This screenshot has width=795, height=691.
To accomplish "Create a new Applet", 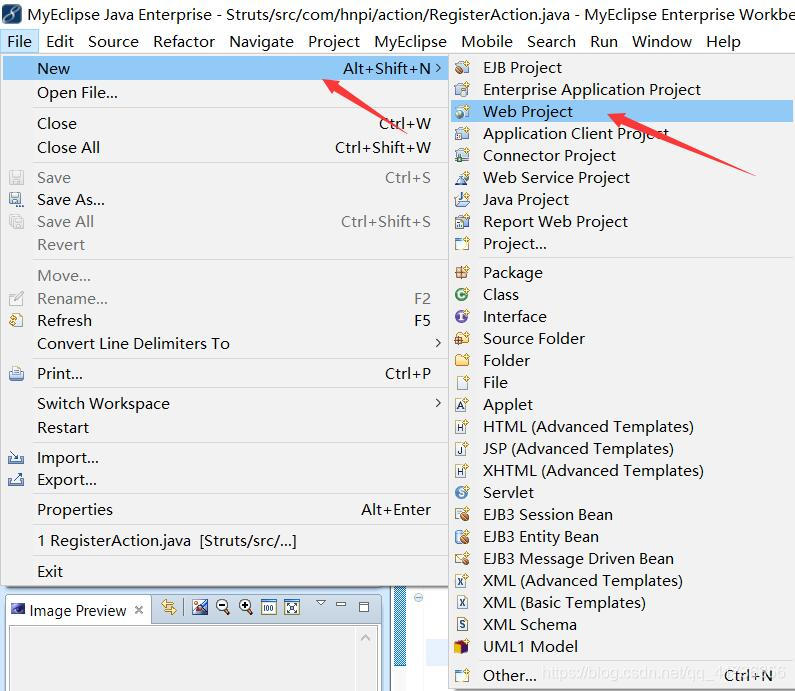I will pos(621,405).
